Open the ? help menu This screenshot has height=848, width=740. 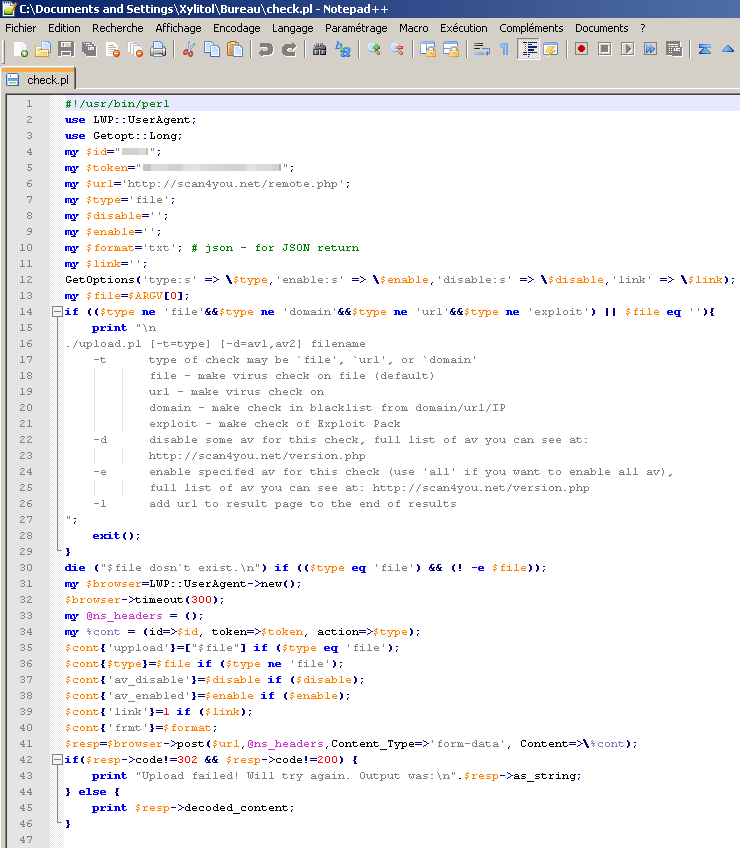click(643, 28)
